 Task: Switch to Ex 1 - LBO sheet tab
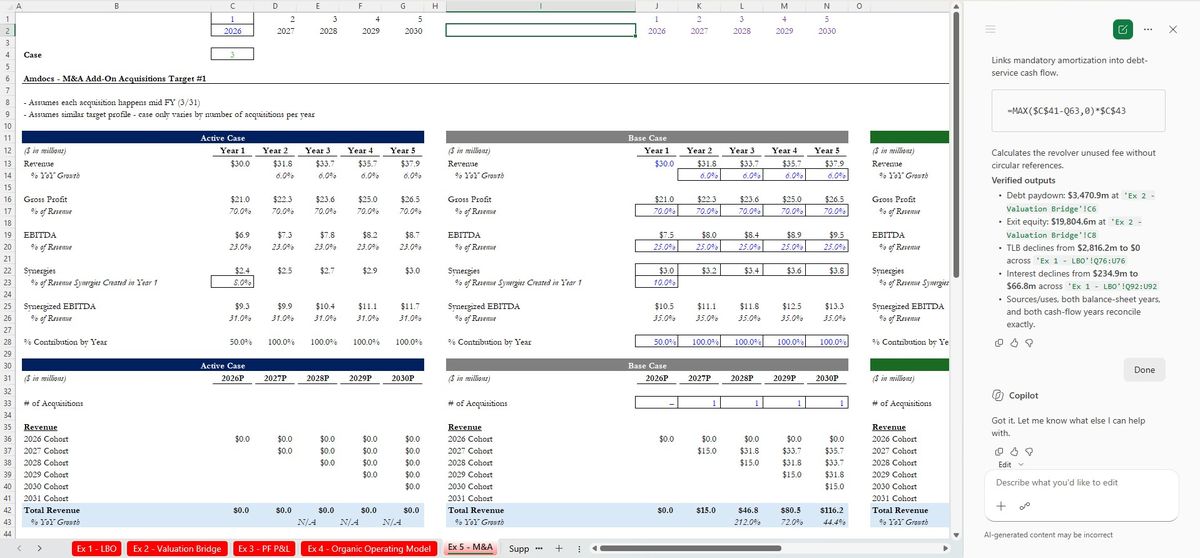click(97, 549)
